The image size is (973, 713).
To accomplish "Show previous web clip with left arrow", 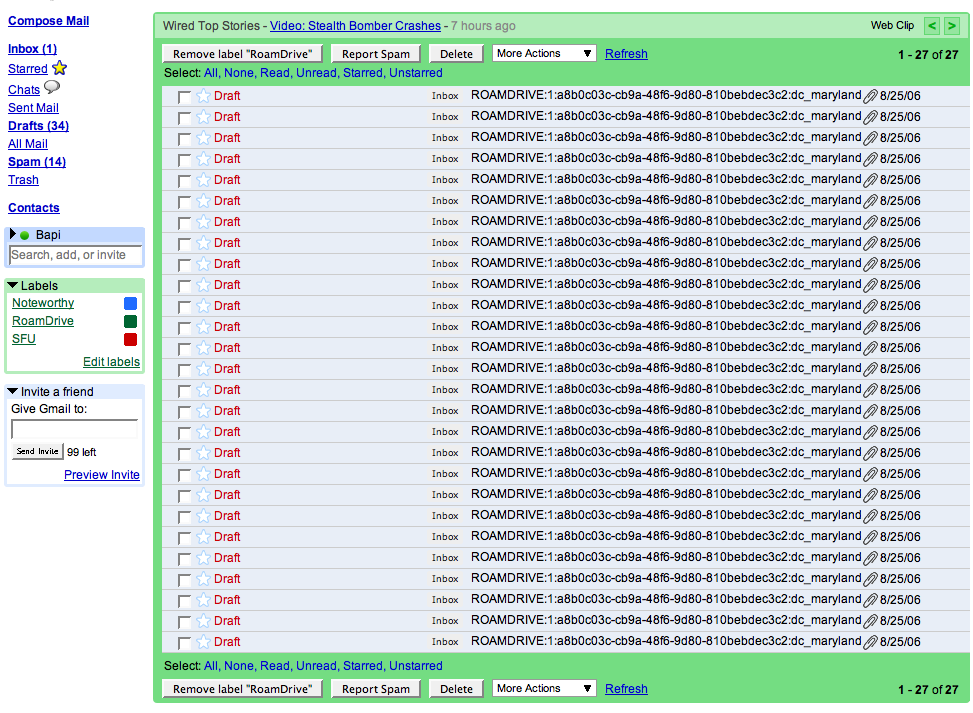I will (x=931, y=26).
